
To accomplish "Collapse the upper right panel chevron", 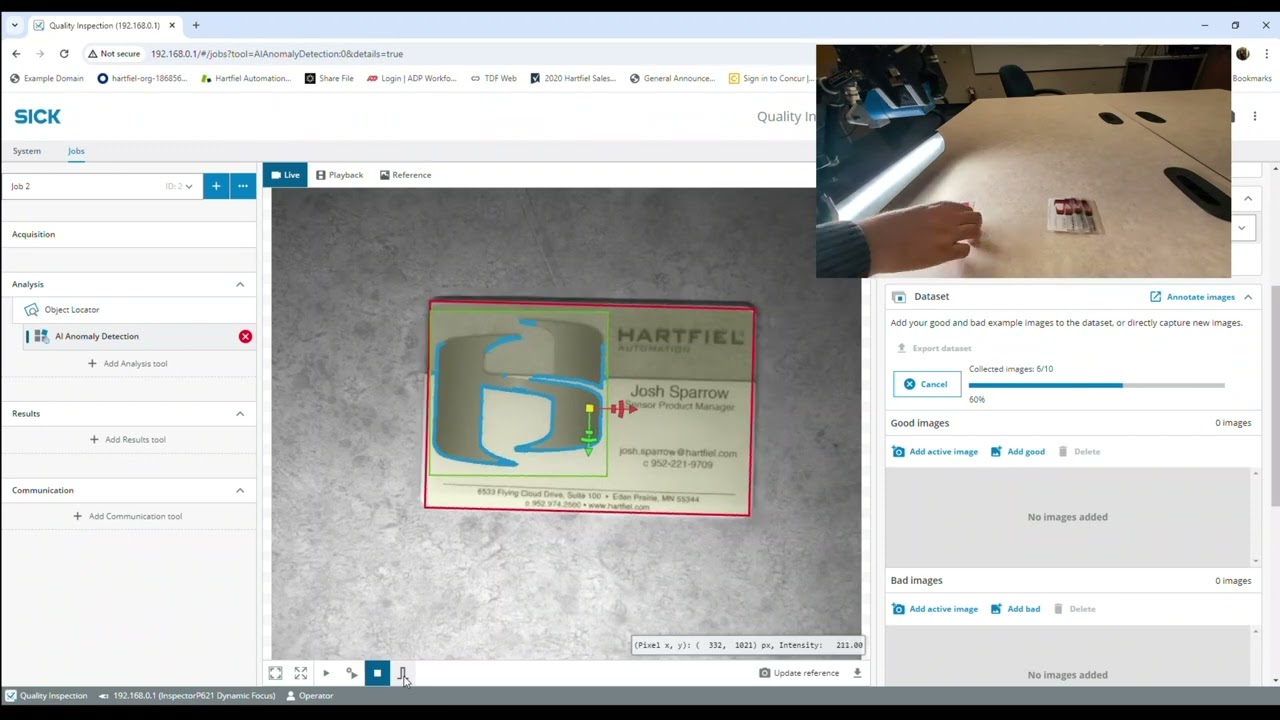I will pyautogui.click(x=1248, y=199).
